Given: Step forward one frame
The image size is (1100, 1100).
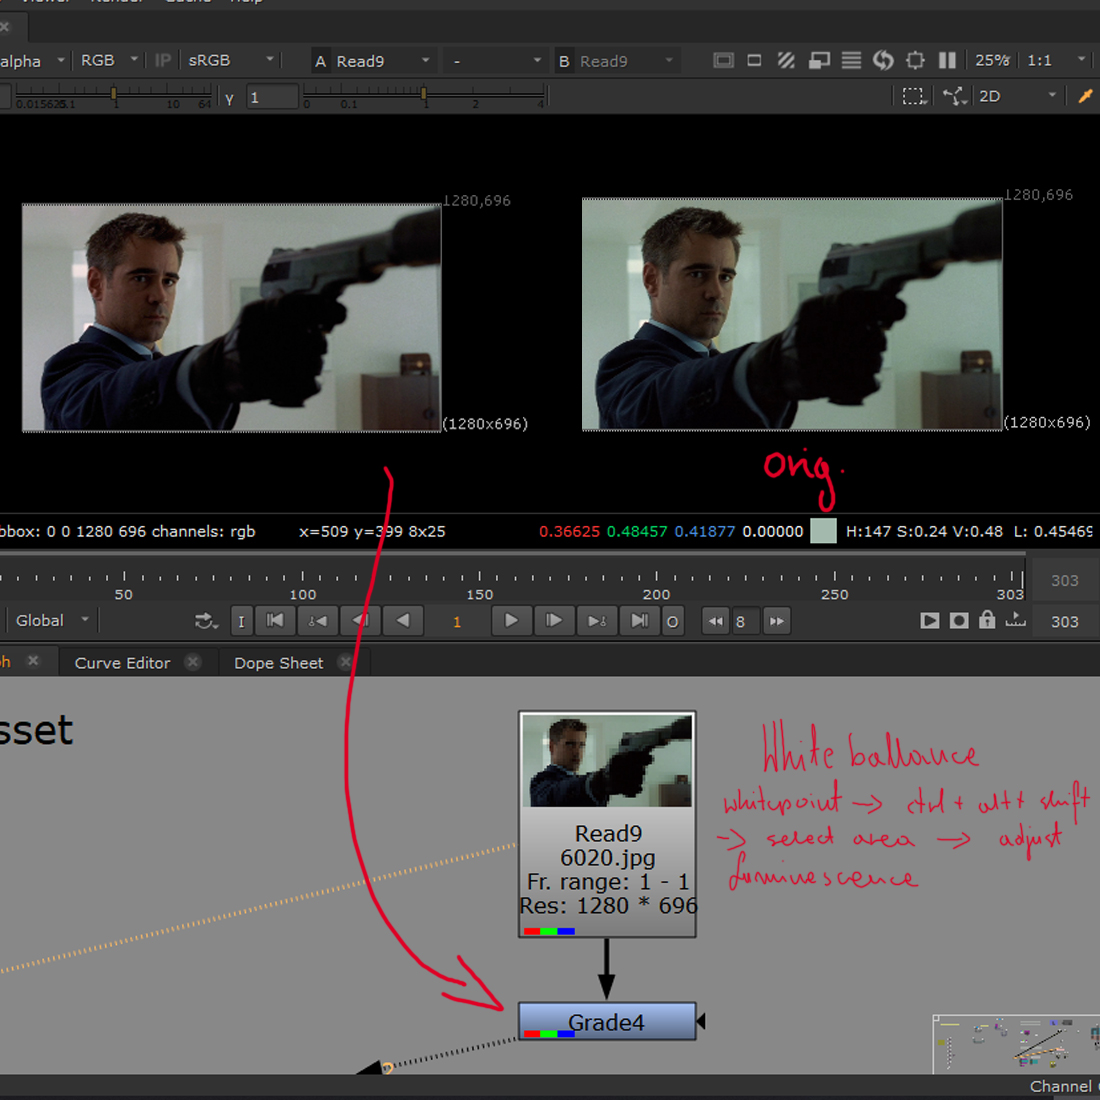Looking at the screenshot, I should (x=554, y=622).
